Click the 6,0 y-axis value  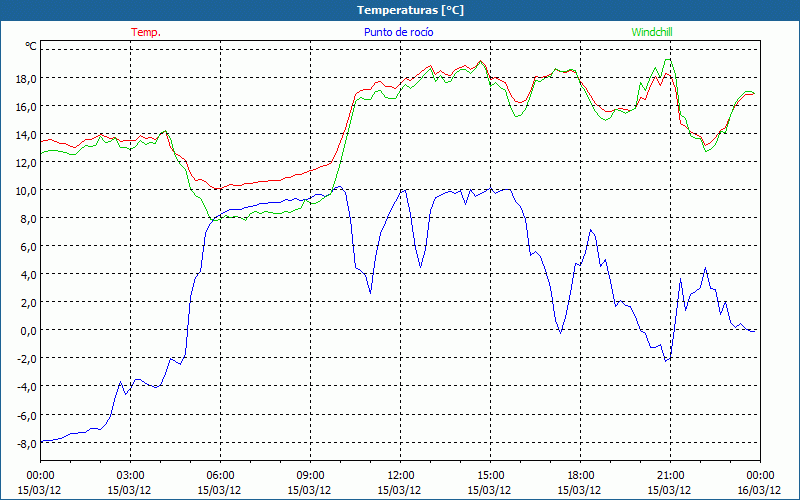[28, 247]
